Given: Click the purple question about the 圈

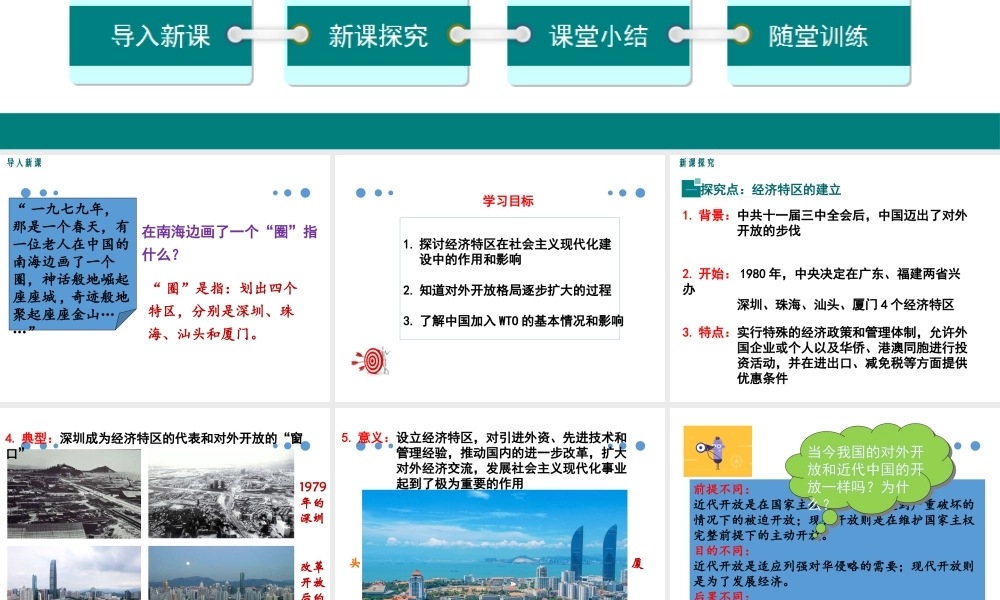Looking at the screenshot, I should [x=230, y=242].
